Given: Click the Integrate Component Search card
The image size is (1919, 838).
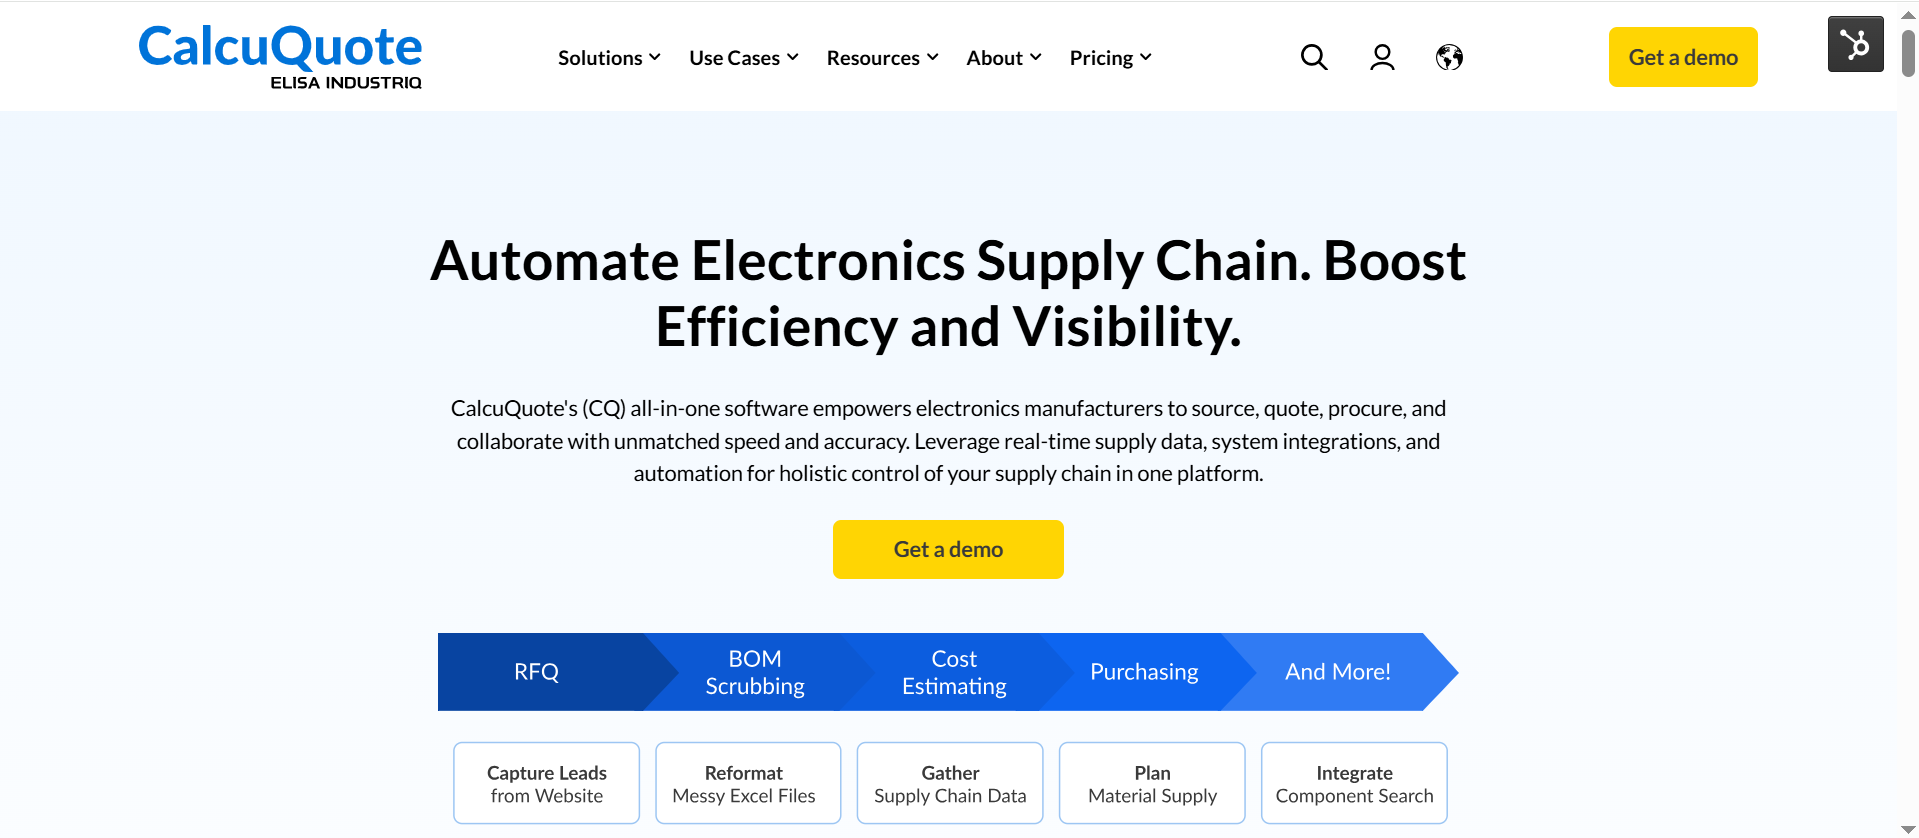Looking at the screenshot, I should click(1354, 783).
